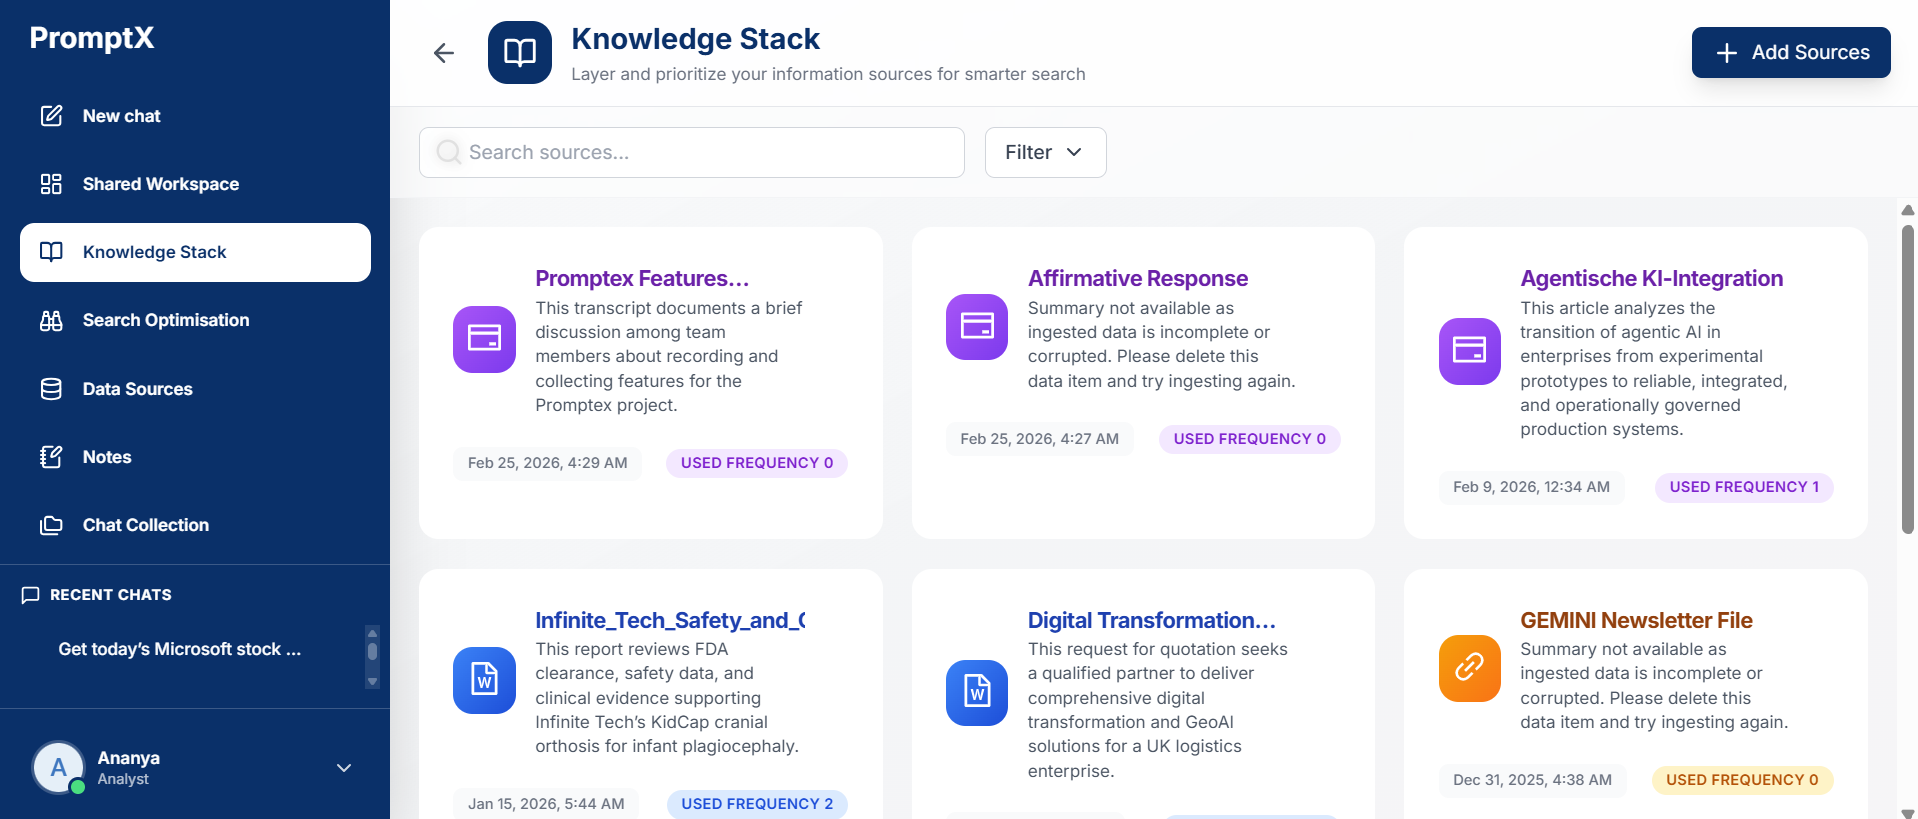
Task: Open the Digital Transformation source title
Action: 1152,620
